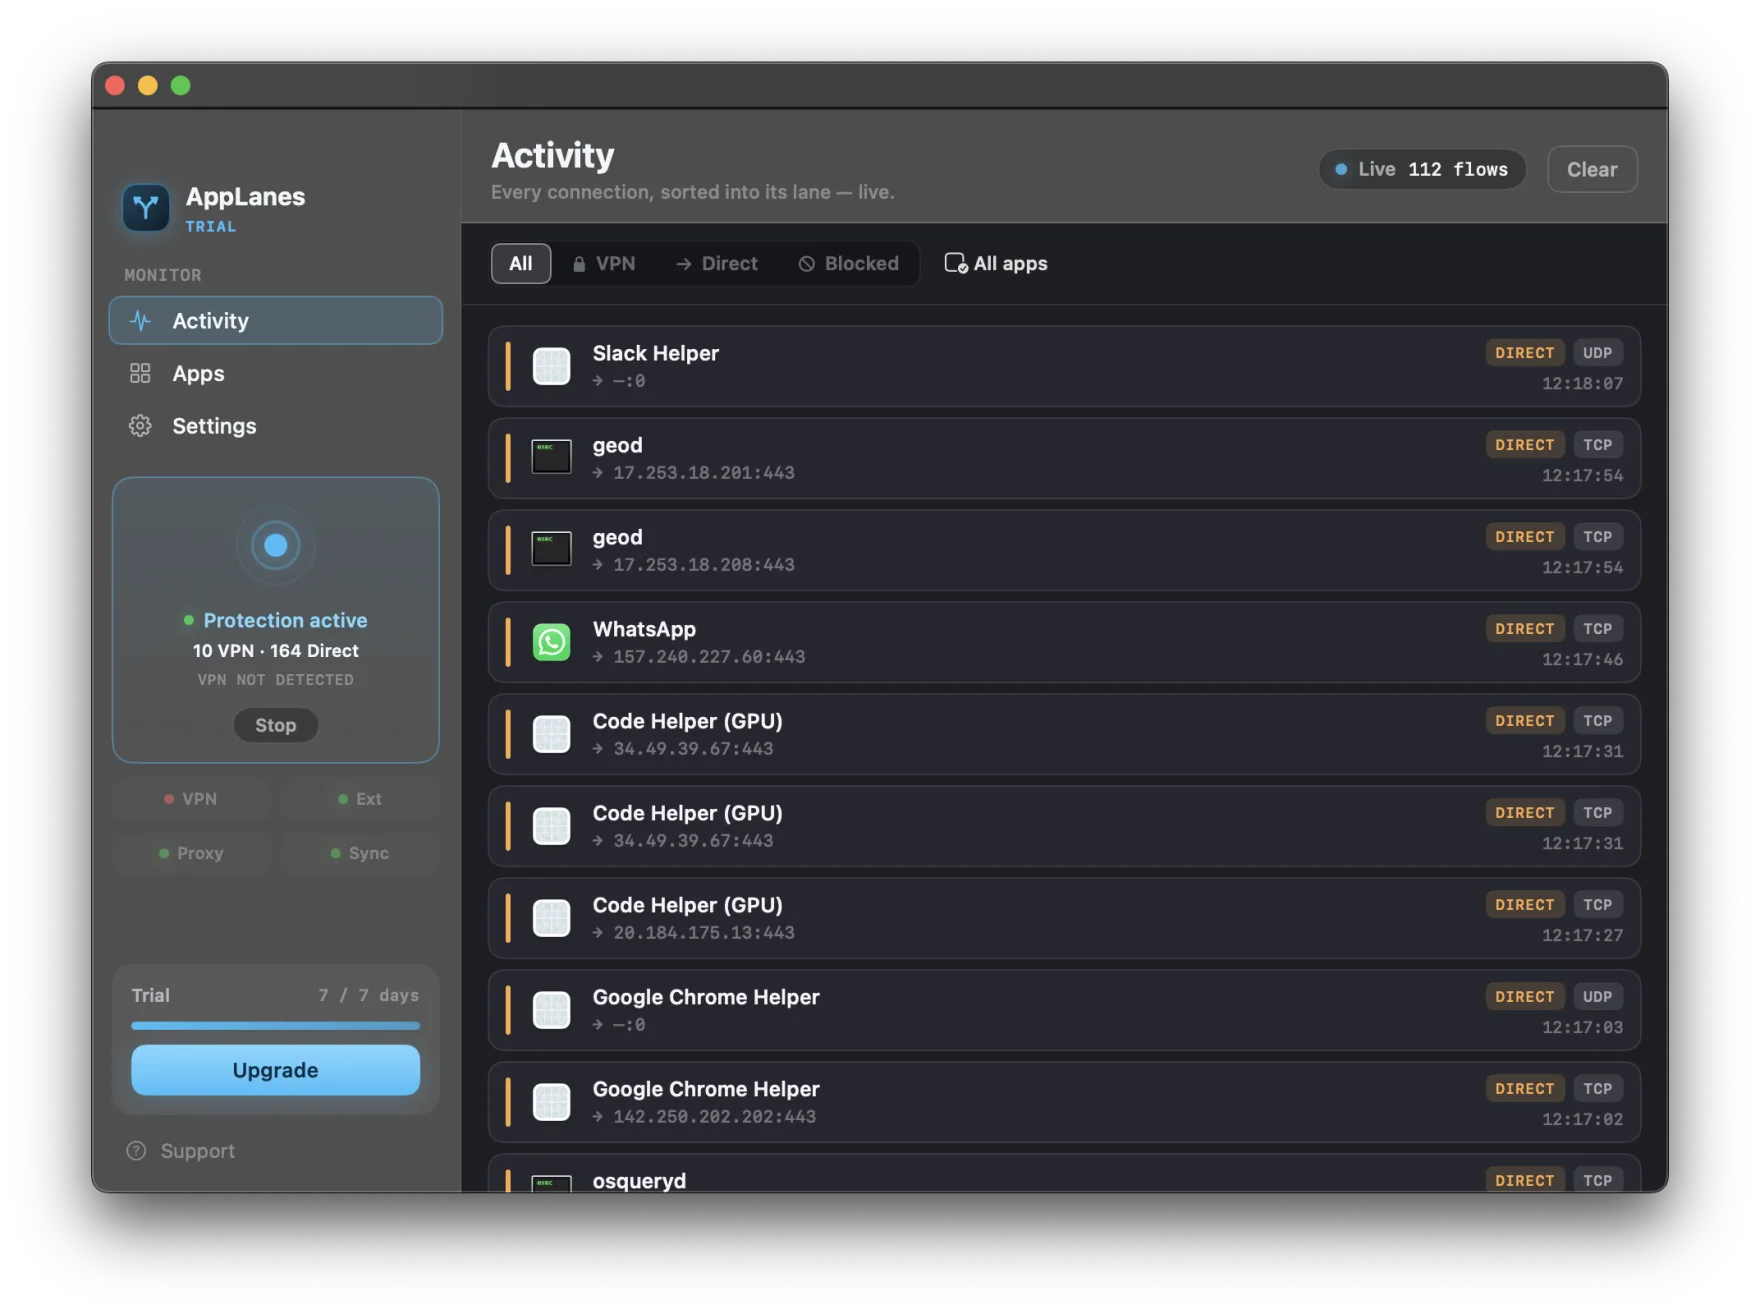Click the 12:17:27 timestamp
This screenshot has height=1314, width=1760.
1582,936
